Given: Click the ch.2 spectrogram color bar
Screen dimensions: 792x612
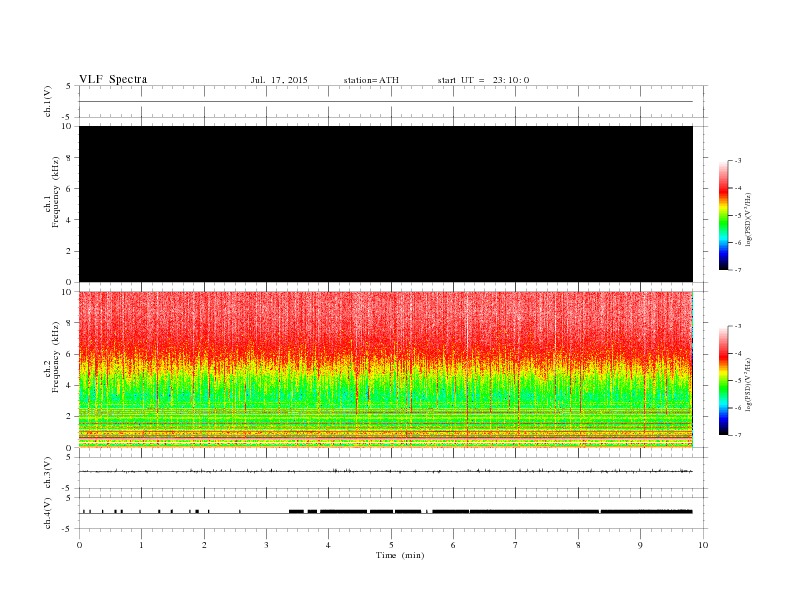Looking at the screenshot, I should (724, 380).
